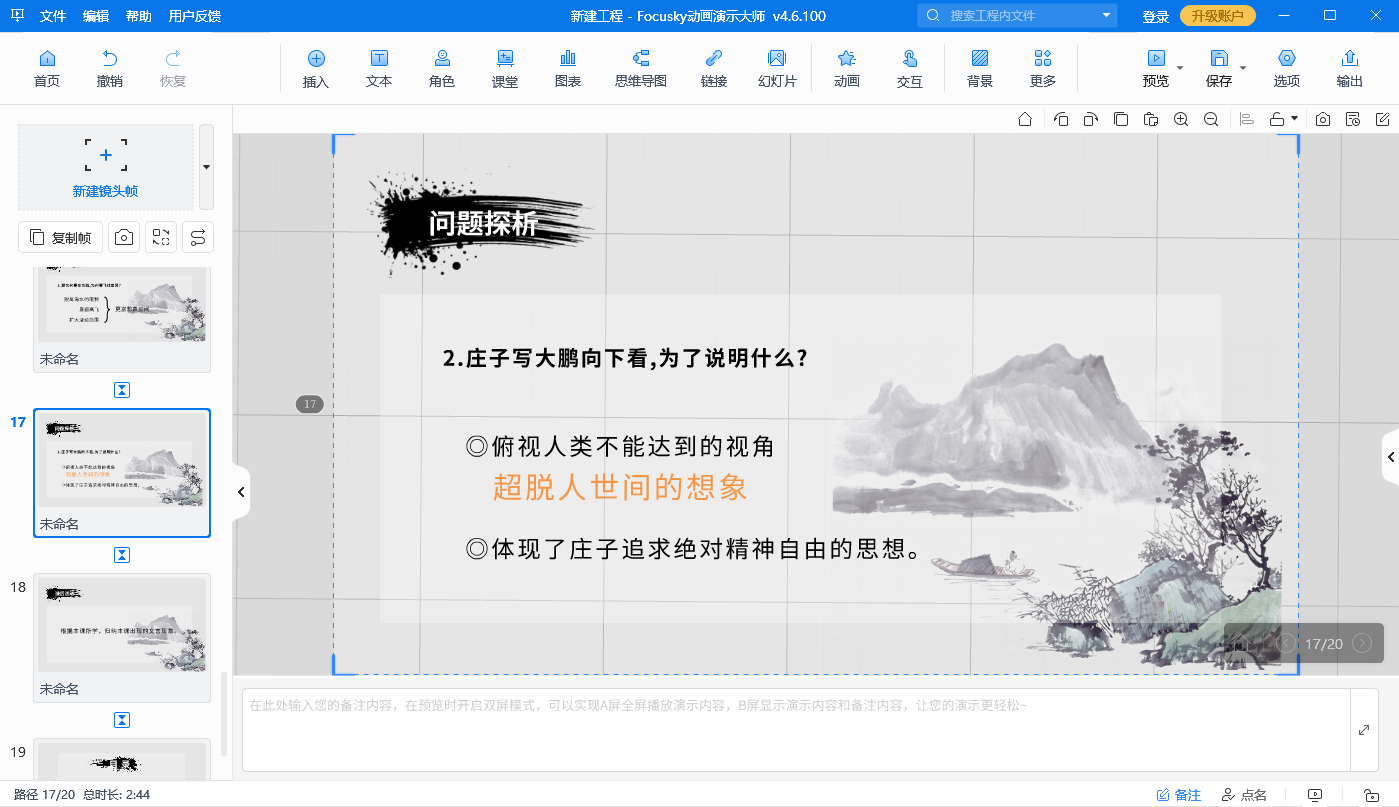Expand the notes area to full size
This screenshot has height=807, width=1399.
(x=1364, y=730)
